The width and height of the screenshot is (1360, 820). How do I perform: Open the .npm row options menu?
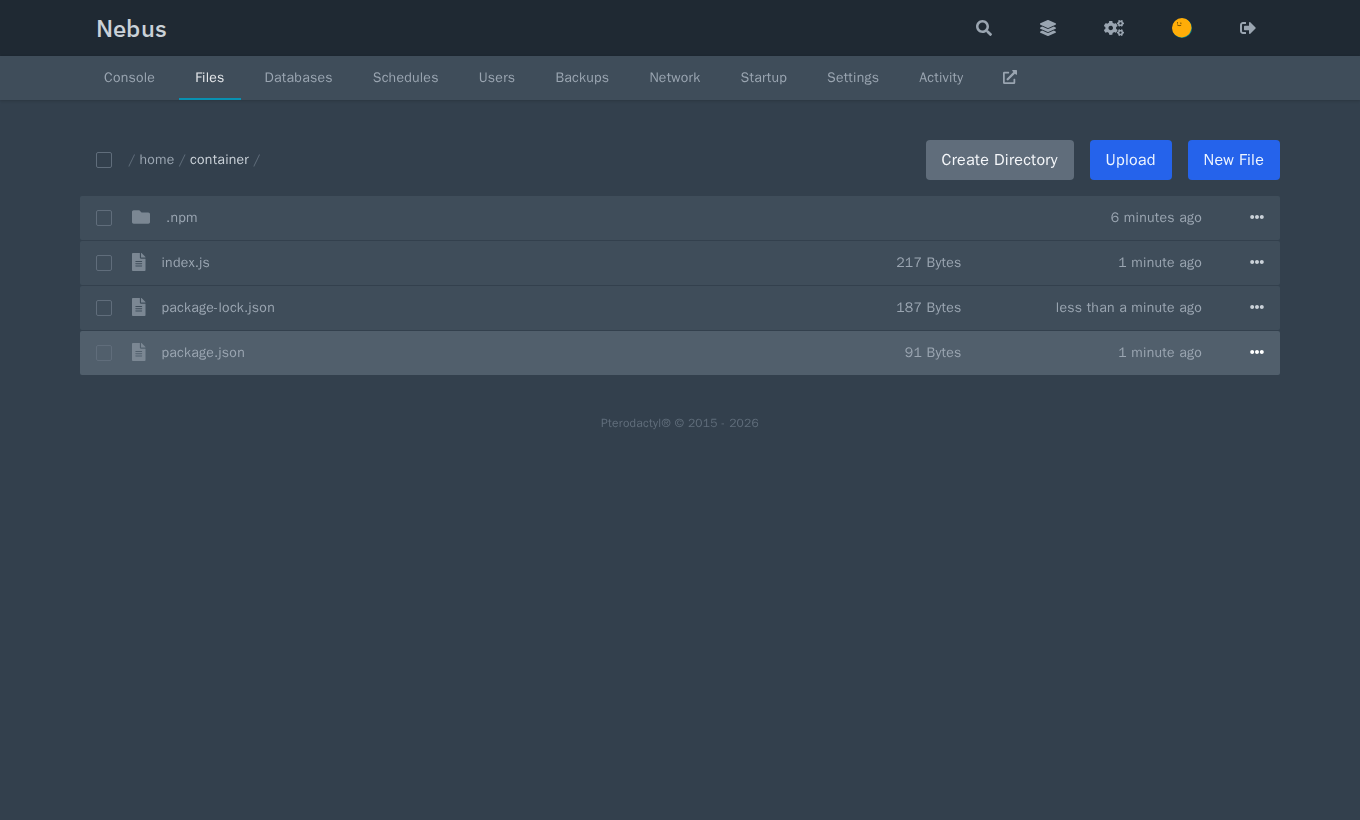coord(1257,217)
